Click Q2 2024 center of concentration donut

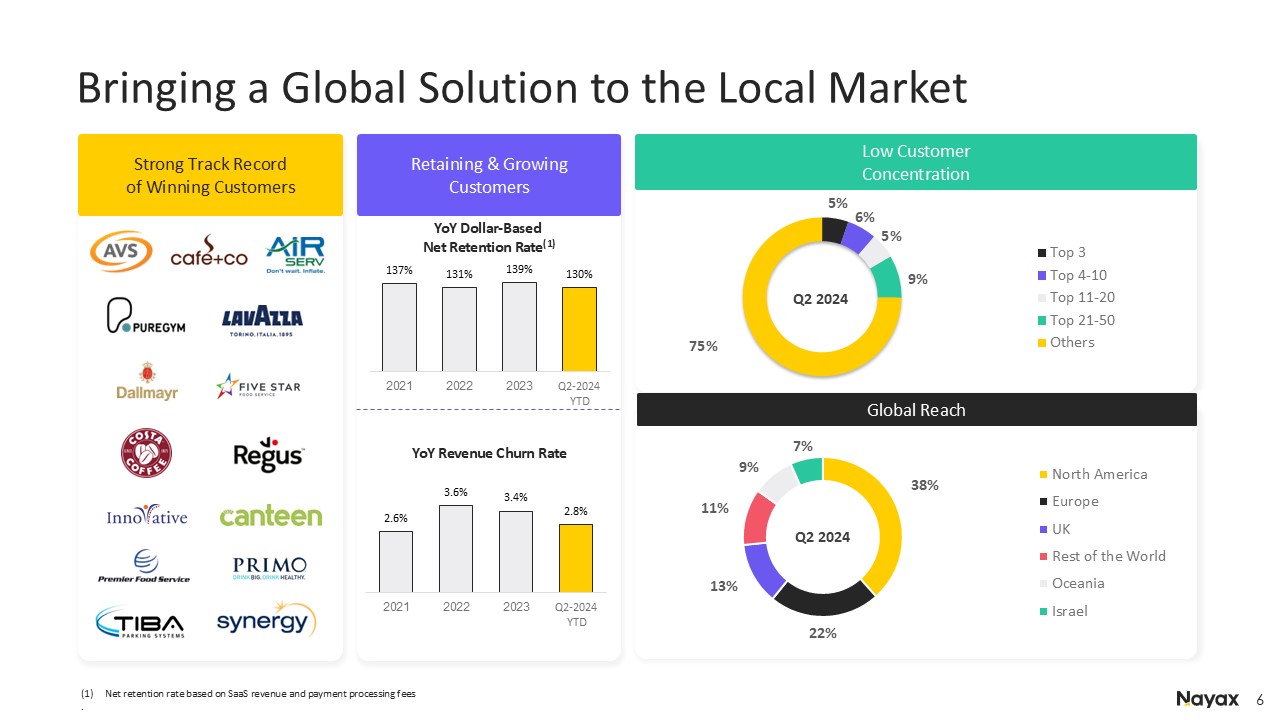[x=820, y=297]
